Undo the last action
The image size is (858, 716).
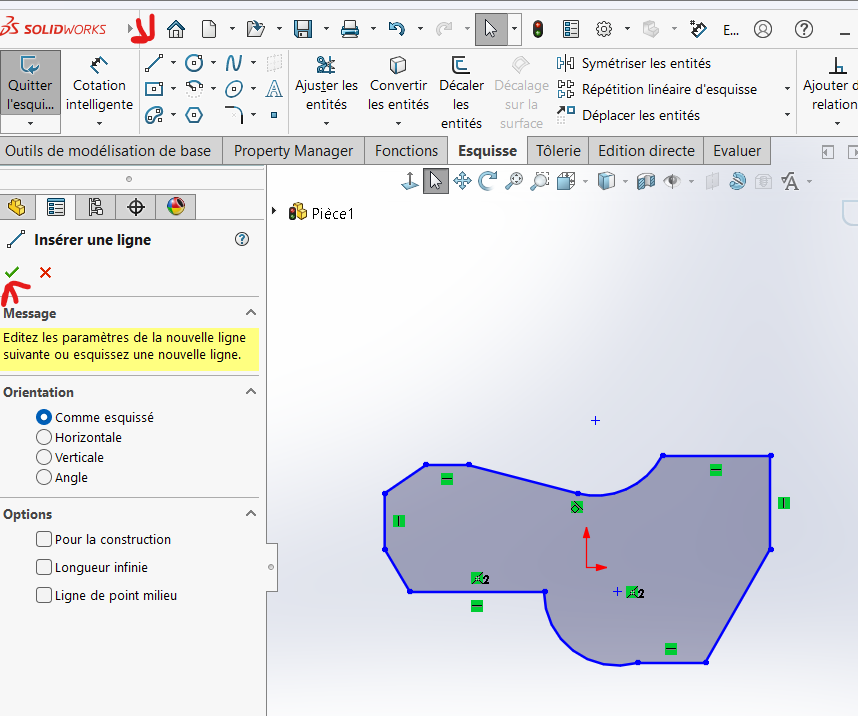[x=397, y=28]
